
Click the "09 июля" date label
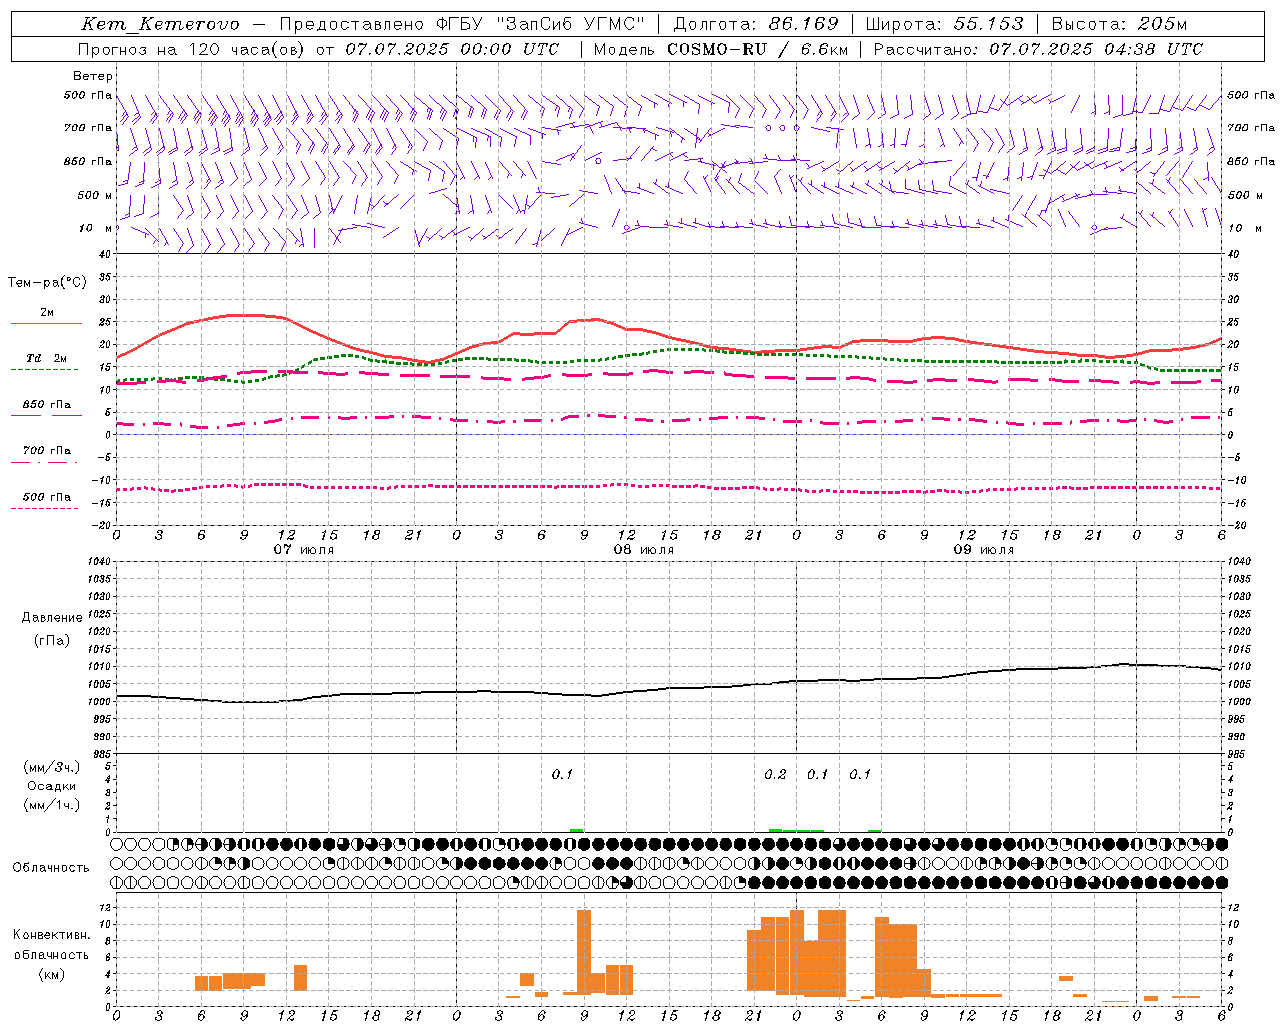pyautogui.click(x=984, y=550)
